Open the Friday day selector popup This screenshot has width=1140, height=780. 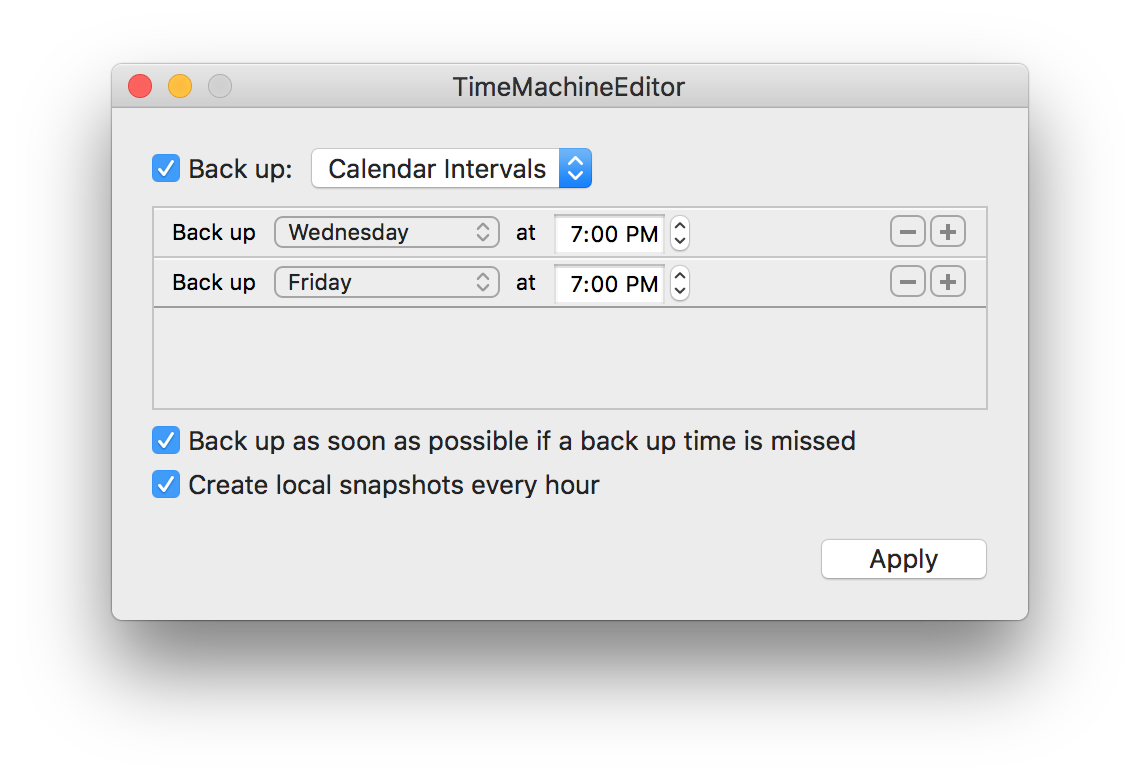point(387,282)
